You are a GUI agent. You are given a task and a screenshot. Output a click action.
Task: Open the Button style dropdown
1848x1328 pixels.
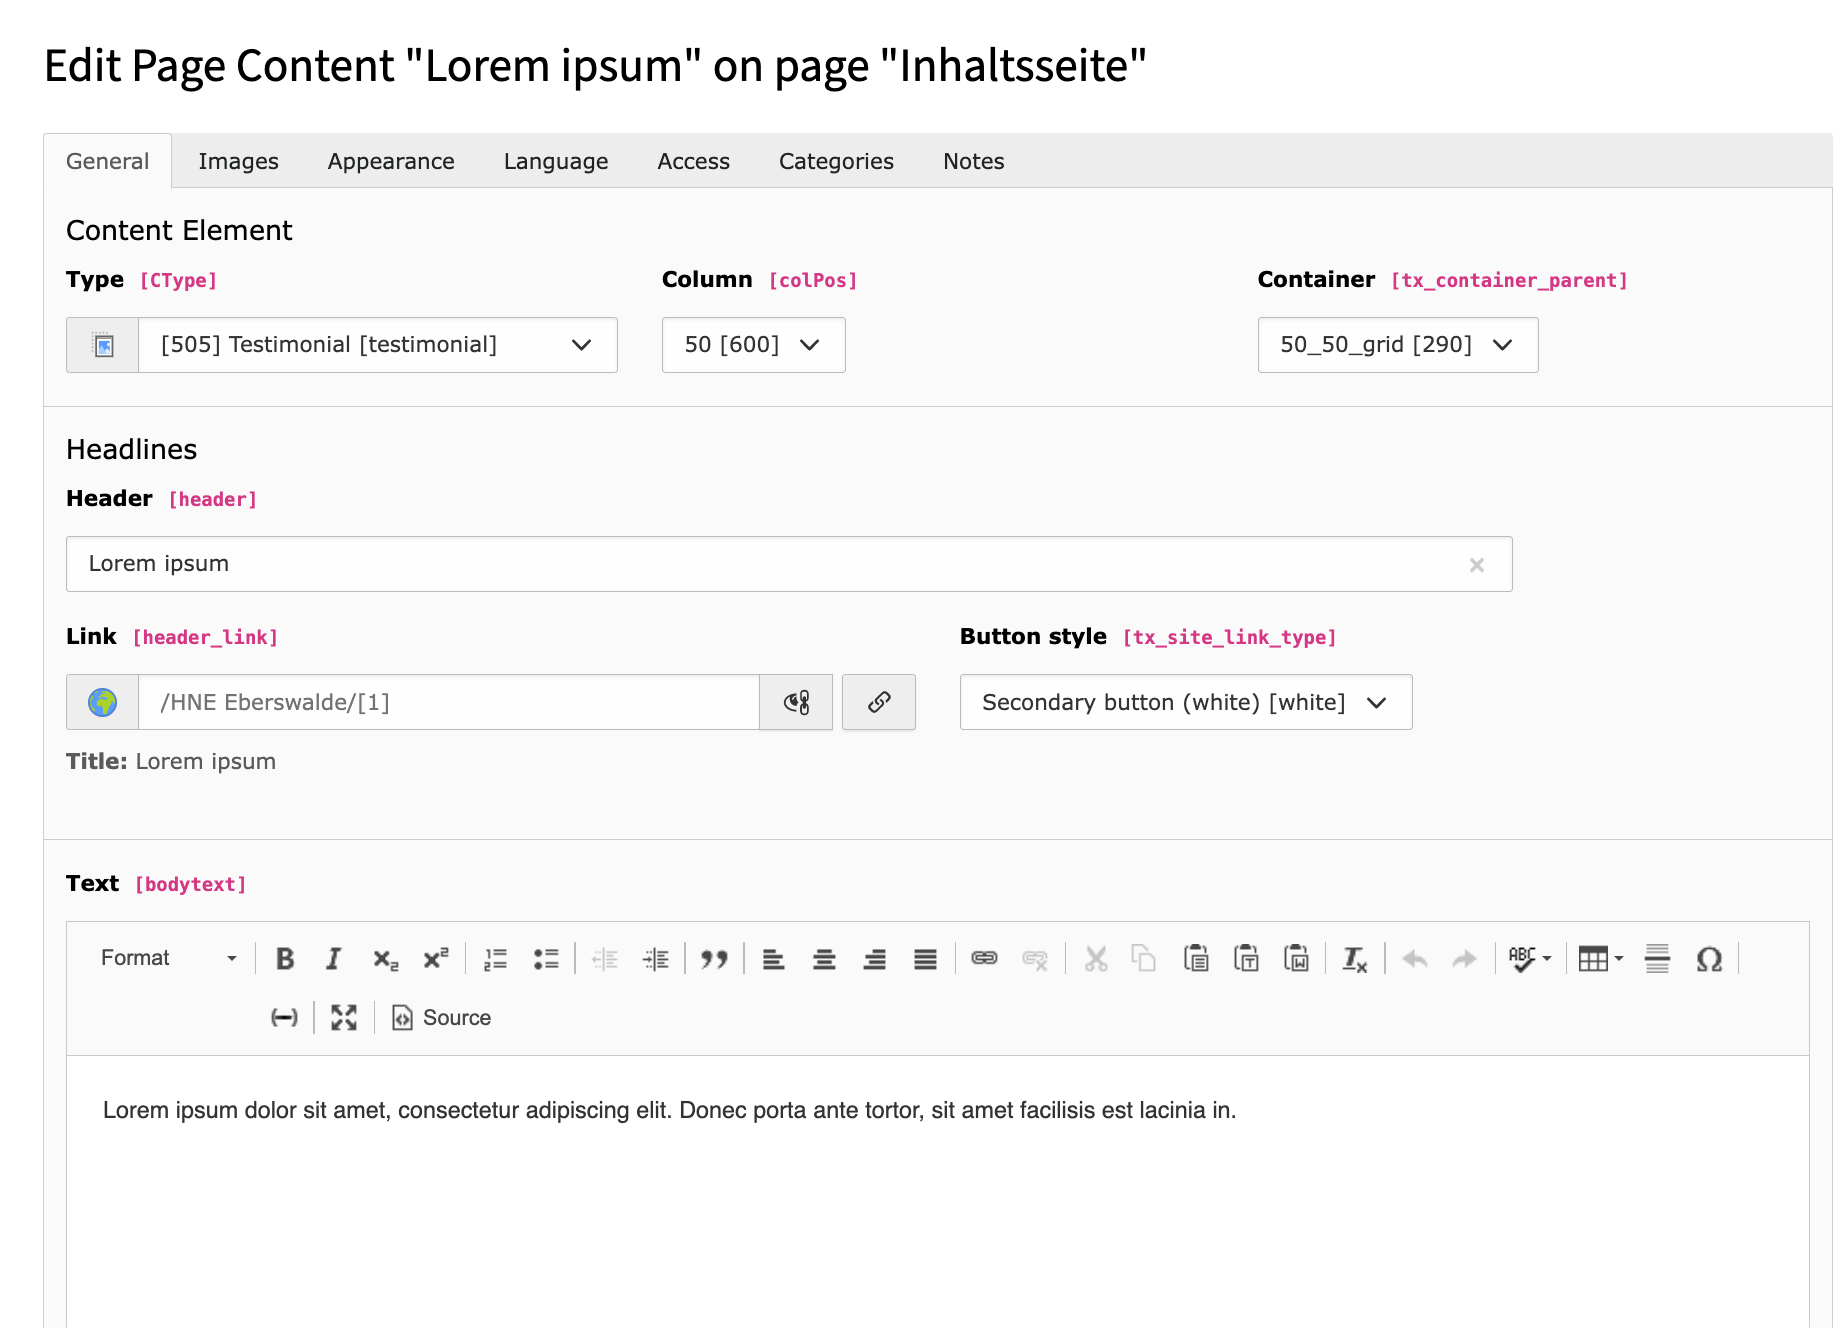click(x=1185, y=702)
